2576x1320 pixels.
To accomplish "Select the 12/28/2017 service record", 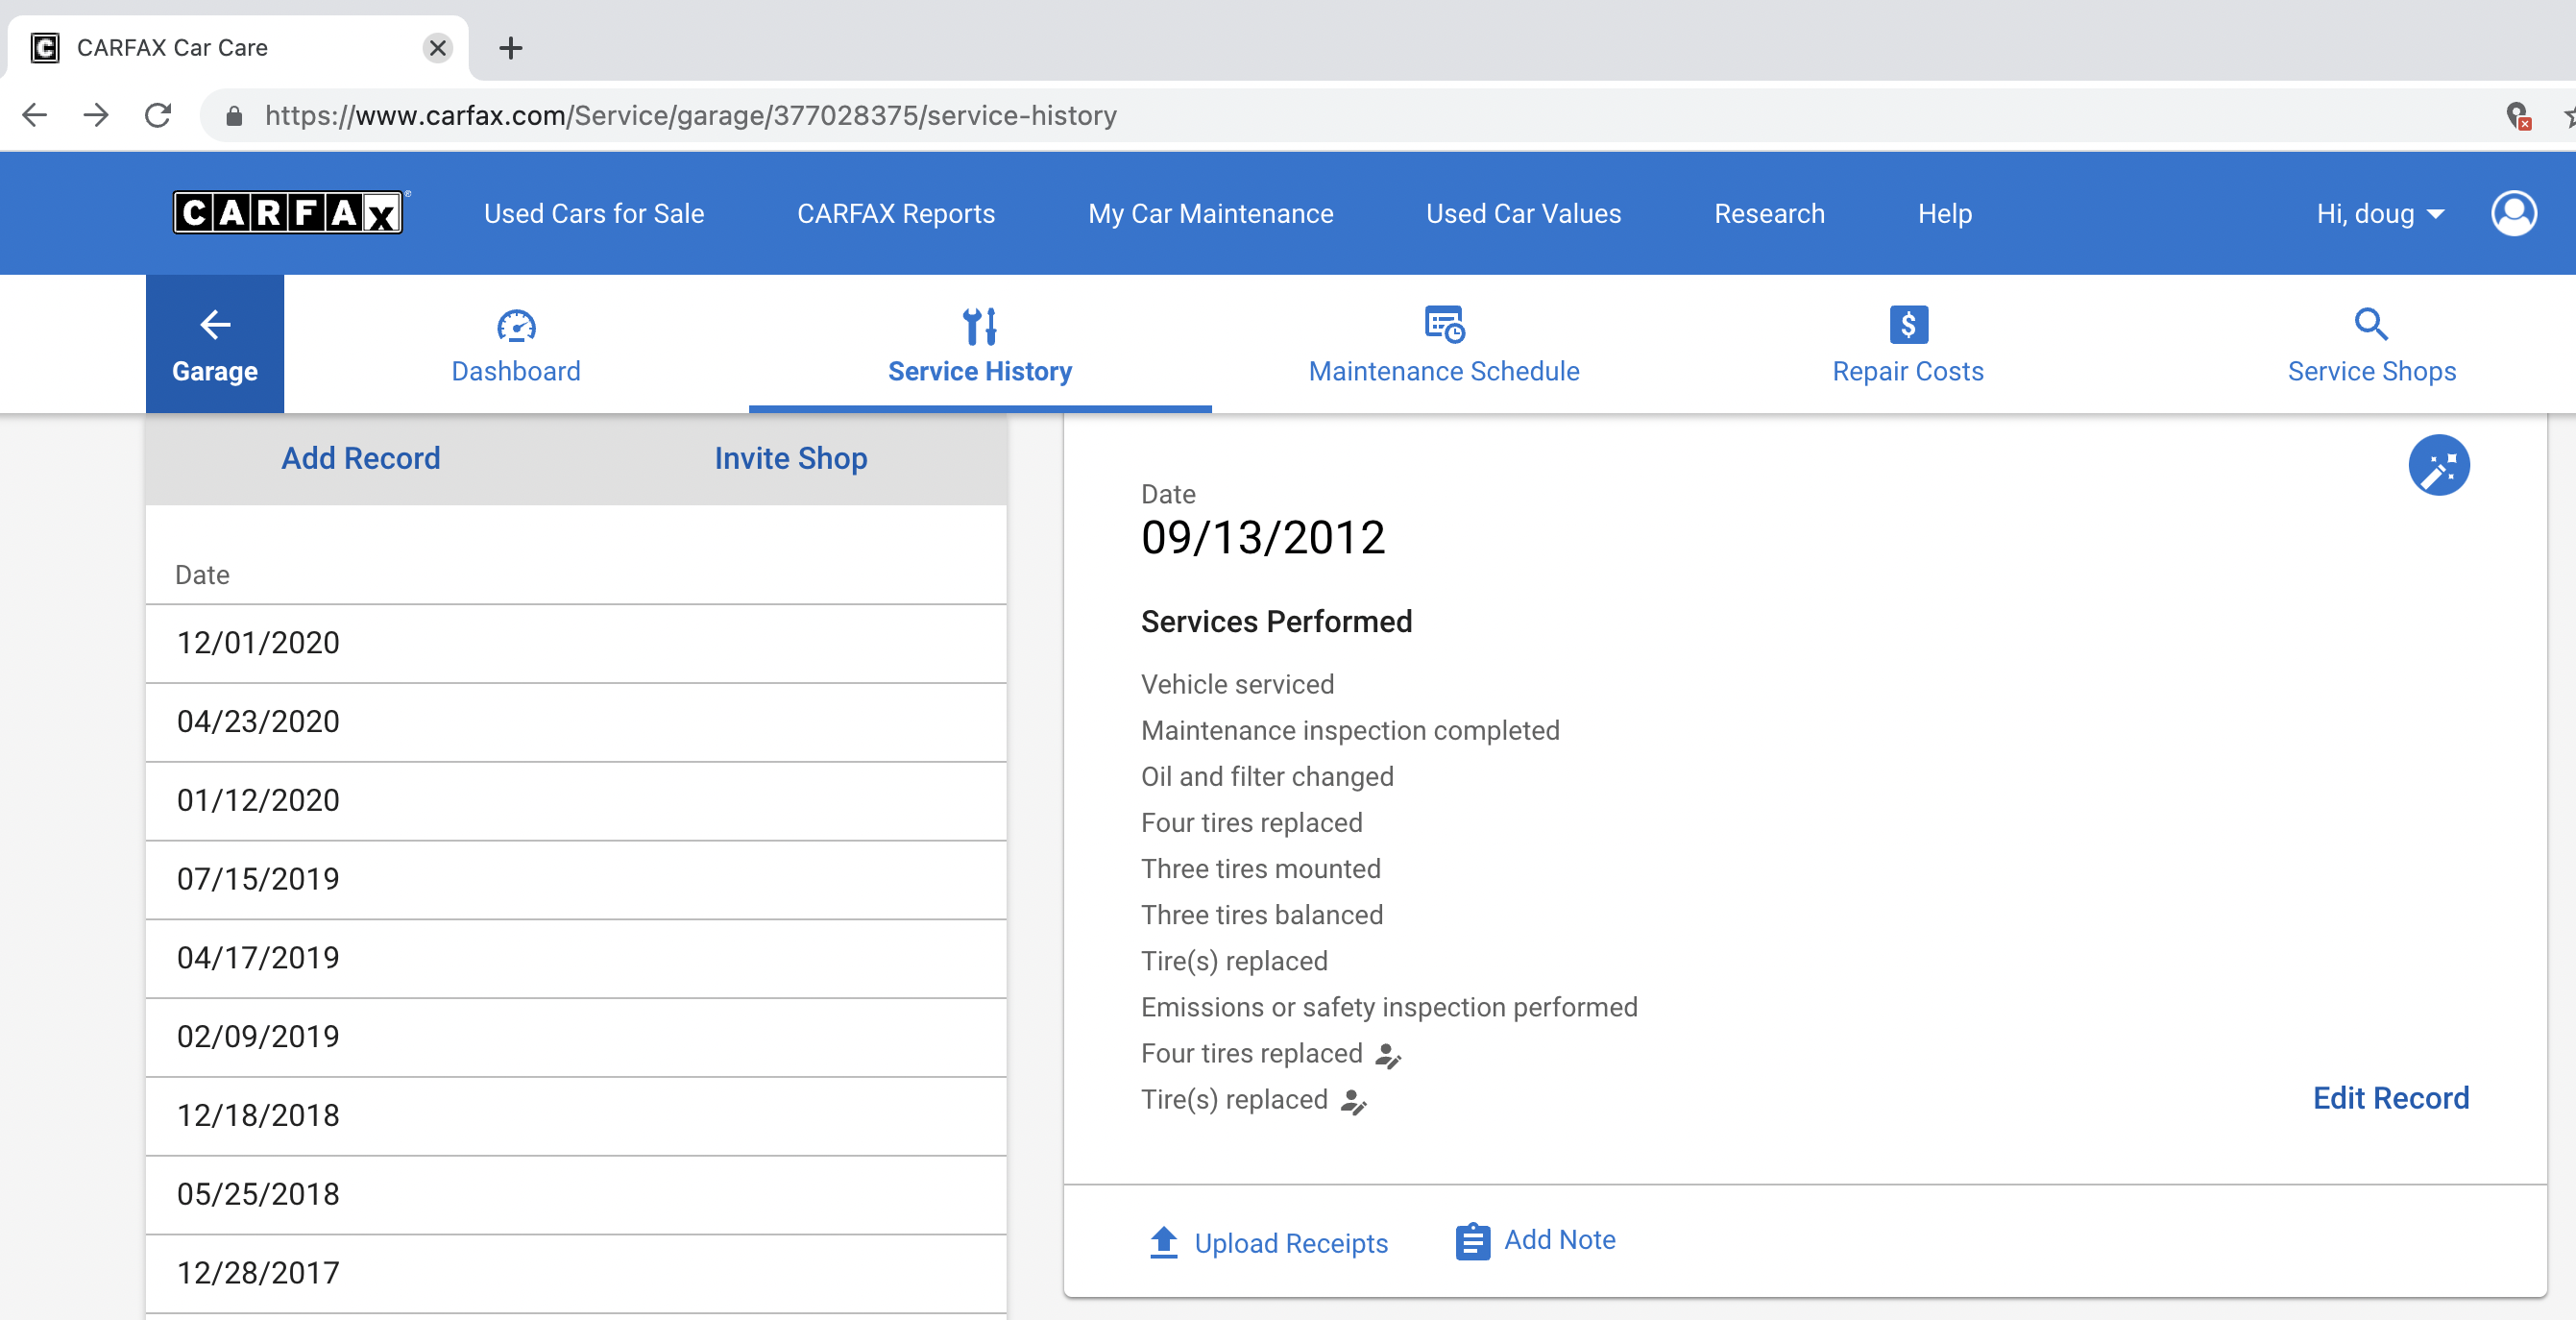I will (576, 1273).
